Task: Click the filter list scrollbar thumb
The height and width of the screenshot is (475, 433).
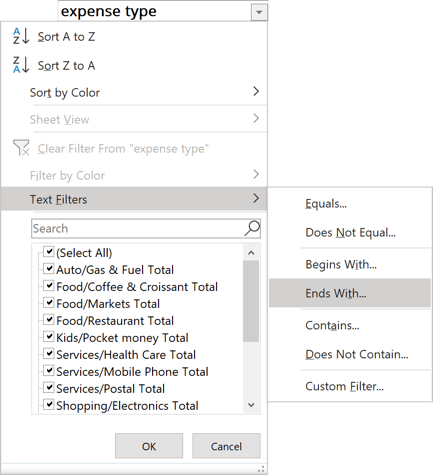Action: pos(251,301)
